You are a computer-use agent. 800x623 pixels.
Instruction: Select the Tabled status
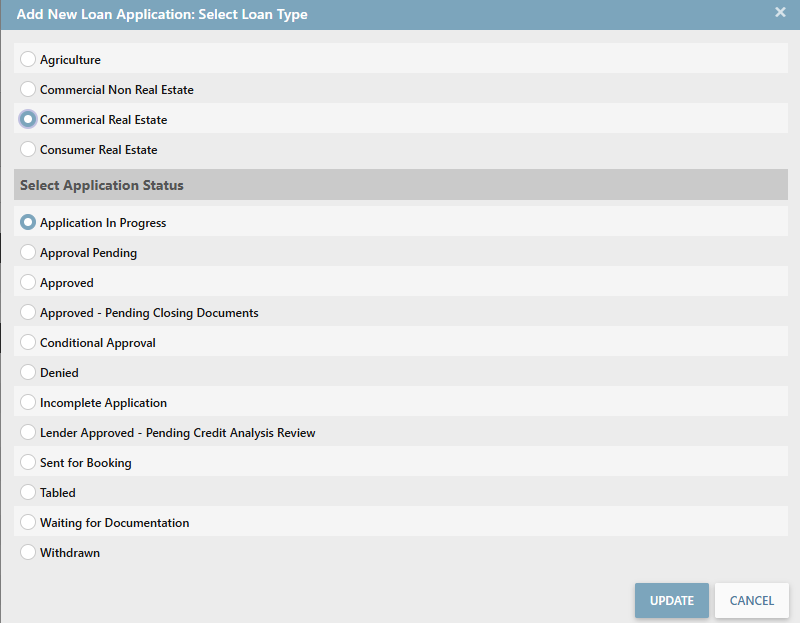28,493
